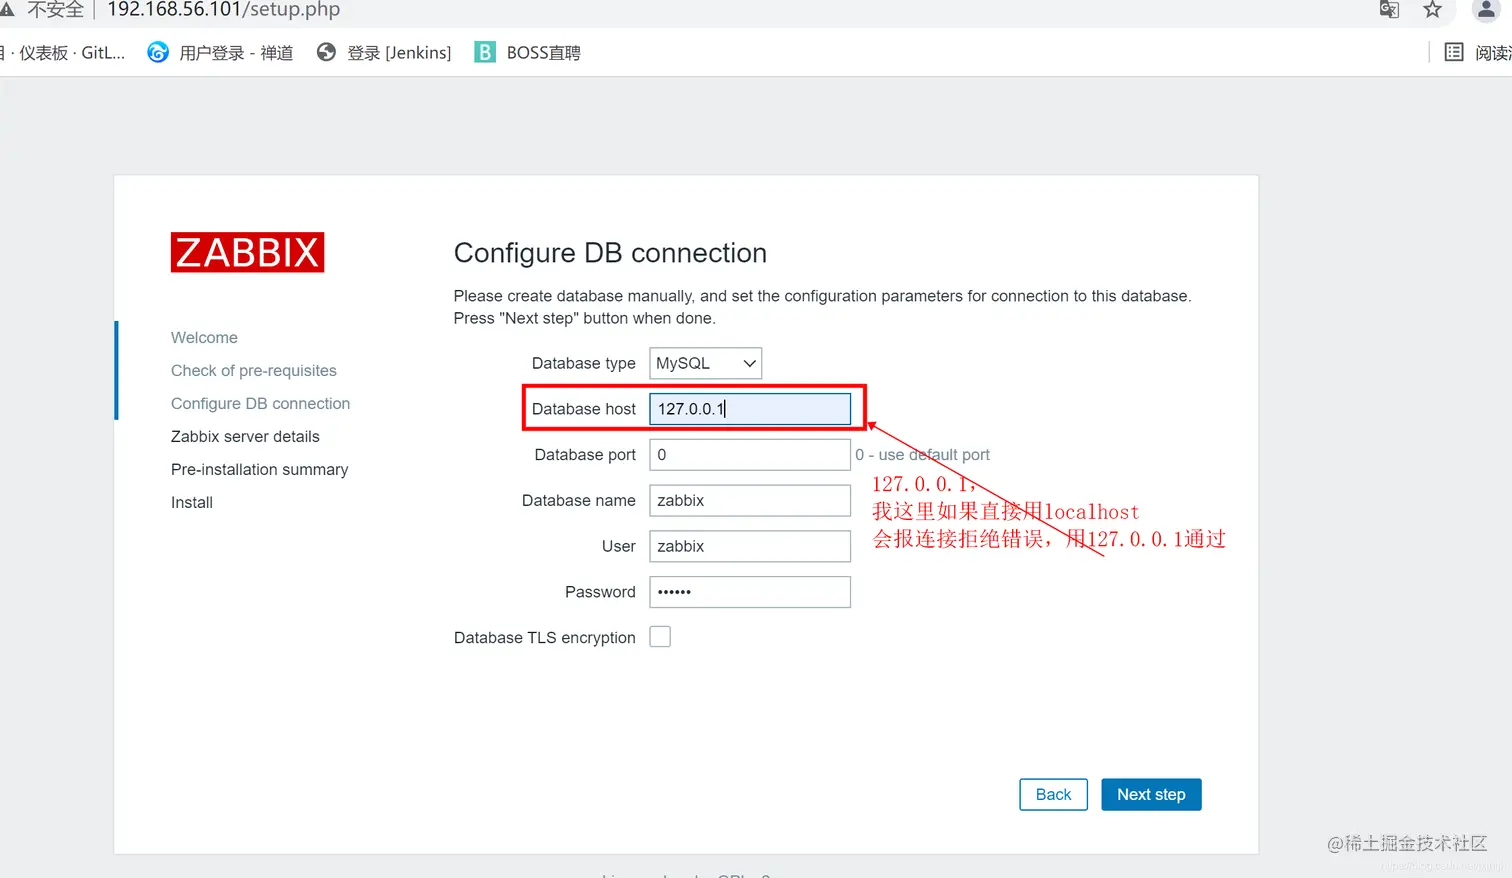Open the Database type MySQL dropdown
This screenshot has width=1512, height=878.
[705, 363]
